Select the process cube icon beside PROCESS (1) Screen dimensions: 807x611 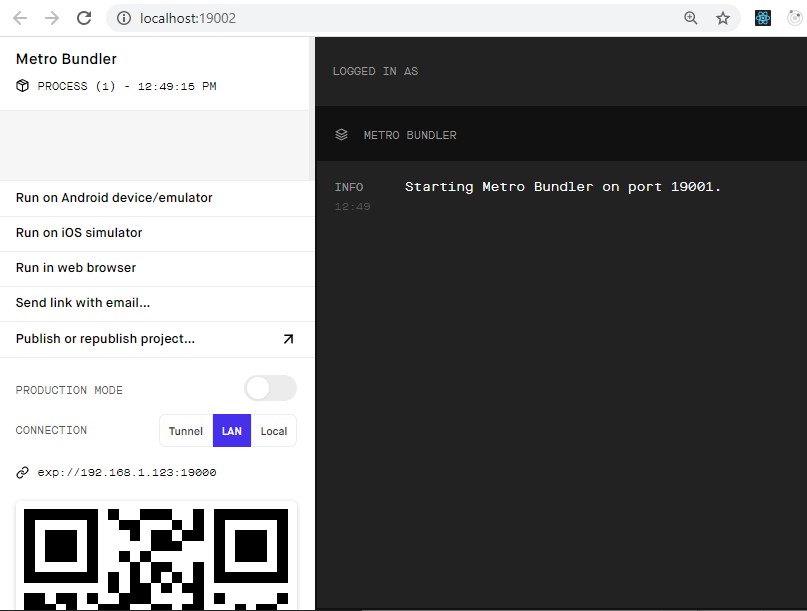tap(22, 85)
